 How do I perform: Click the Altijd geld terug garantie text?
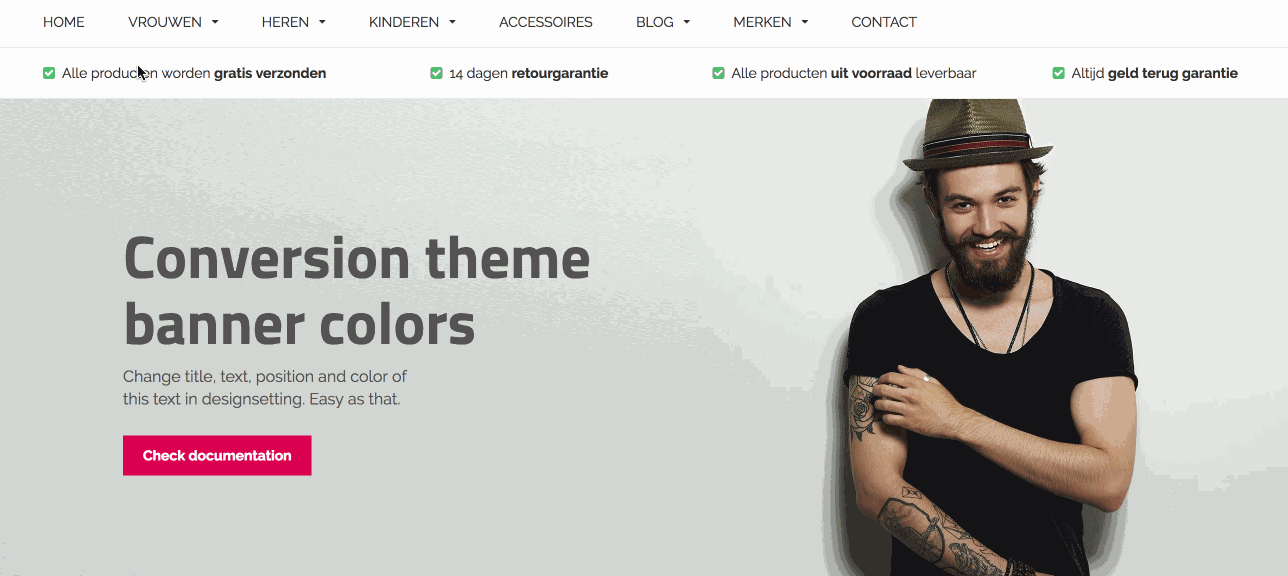point(1155,73)
